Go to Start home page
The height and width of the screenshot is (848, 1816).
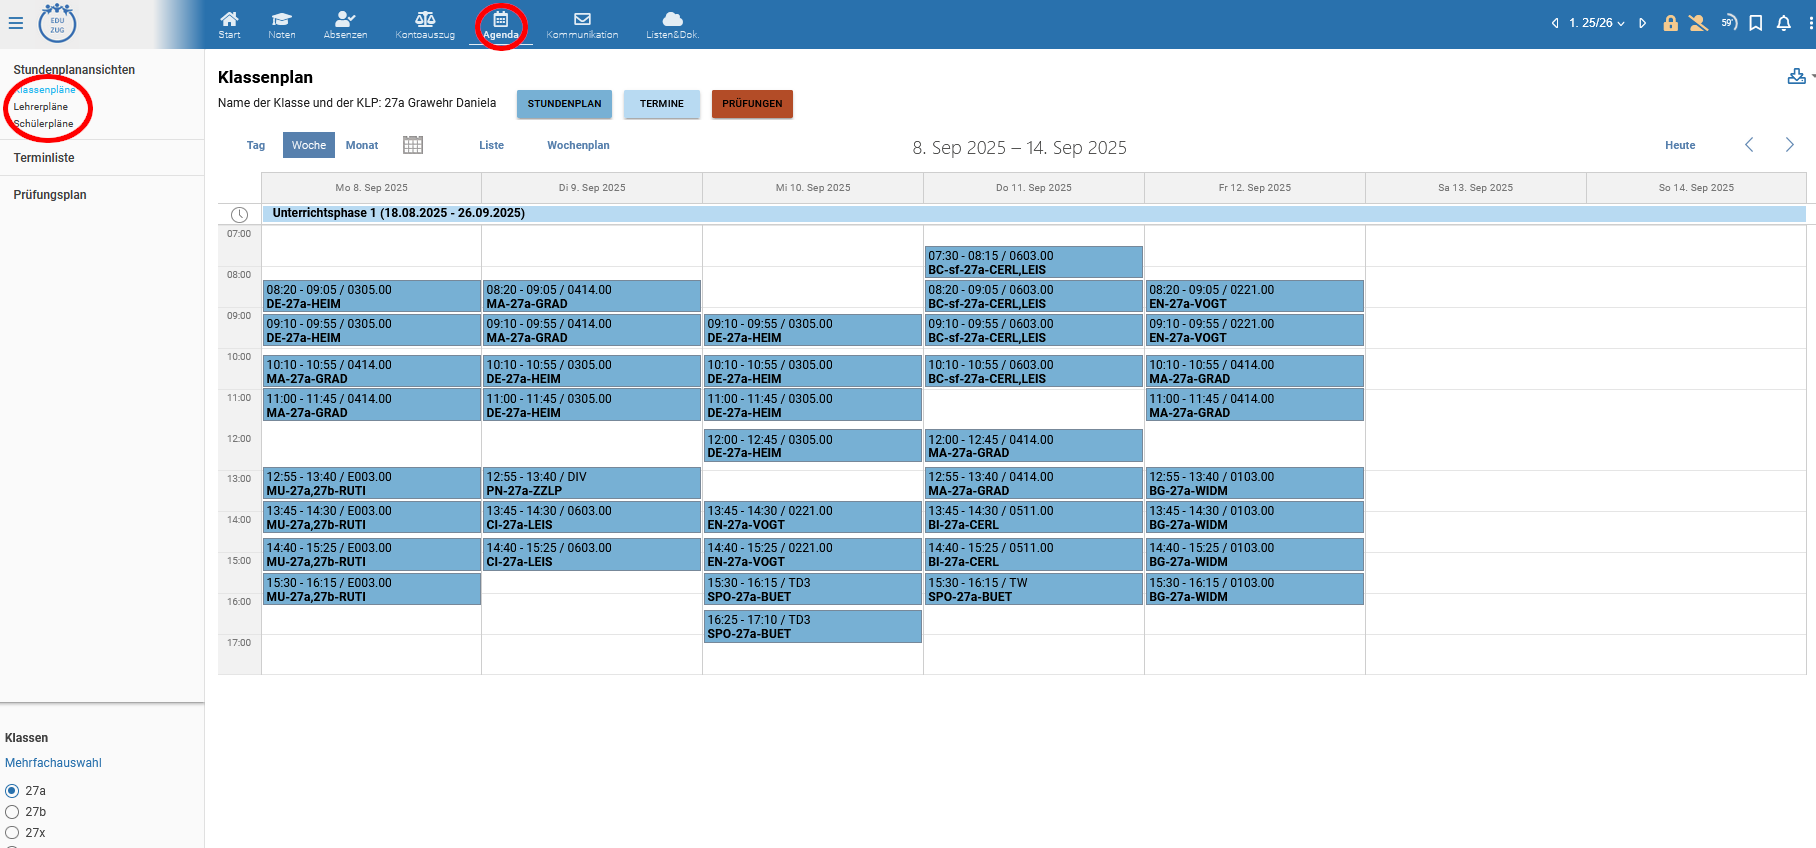229,25
